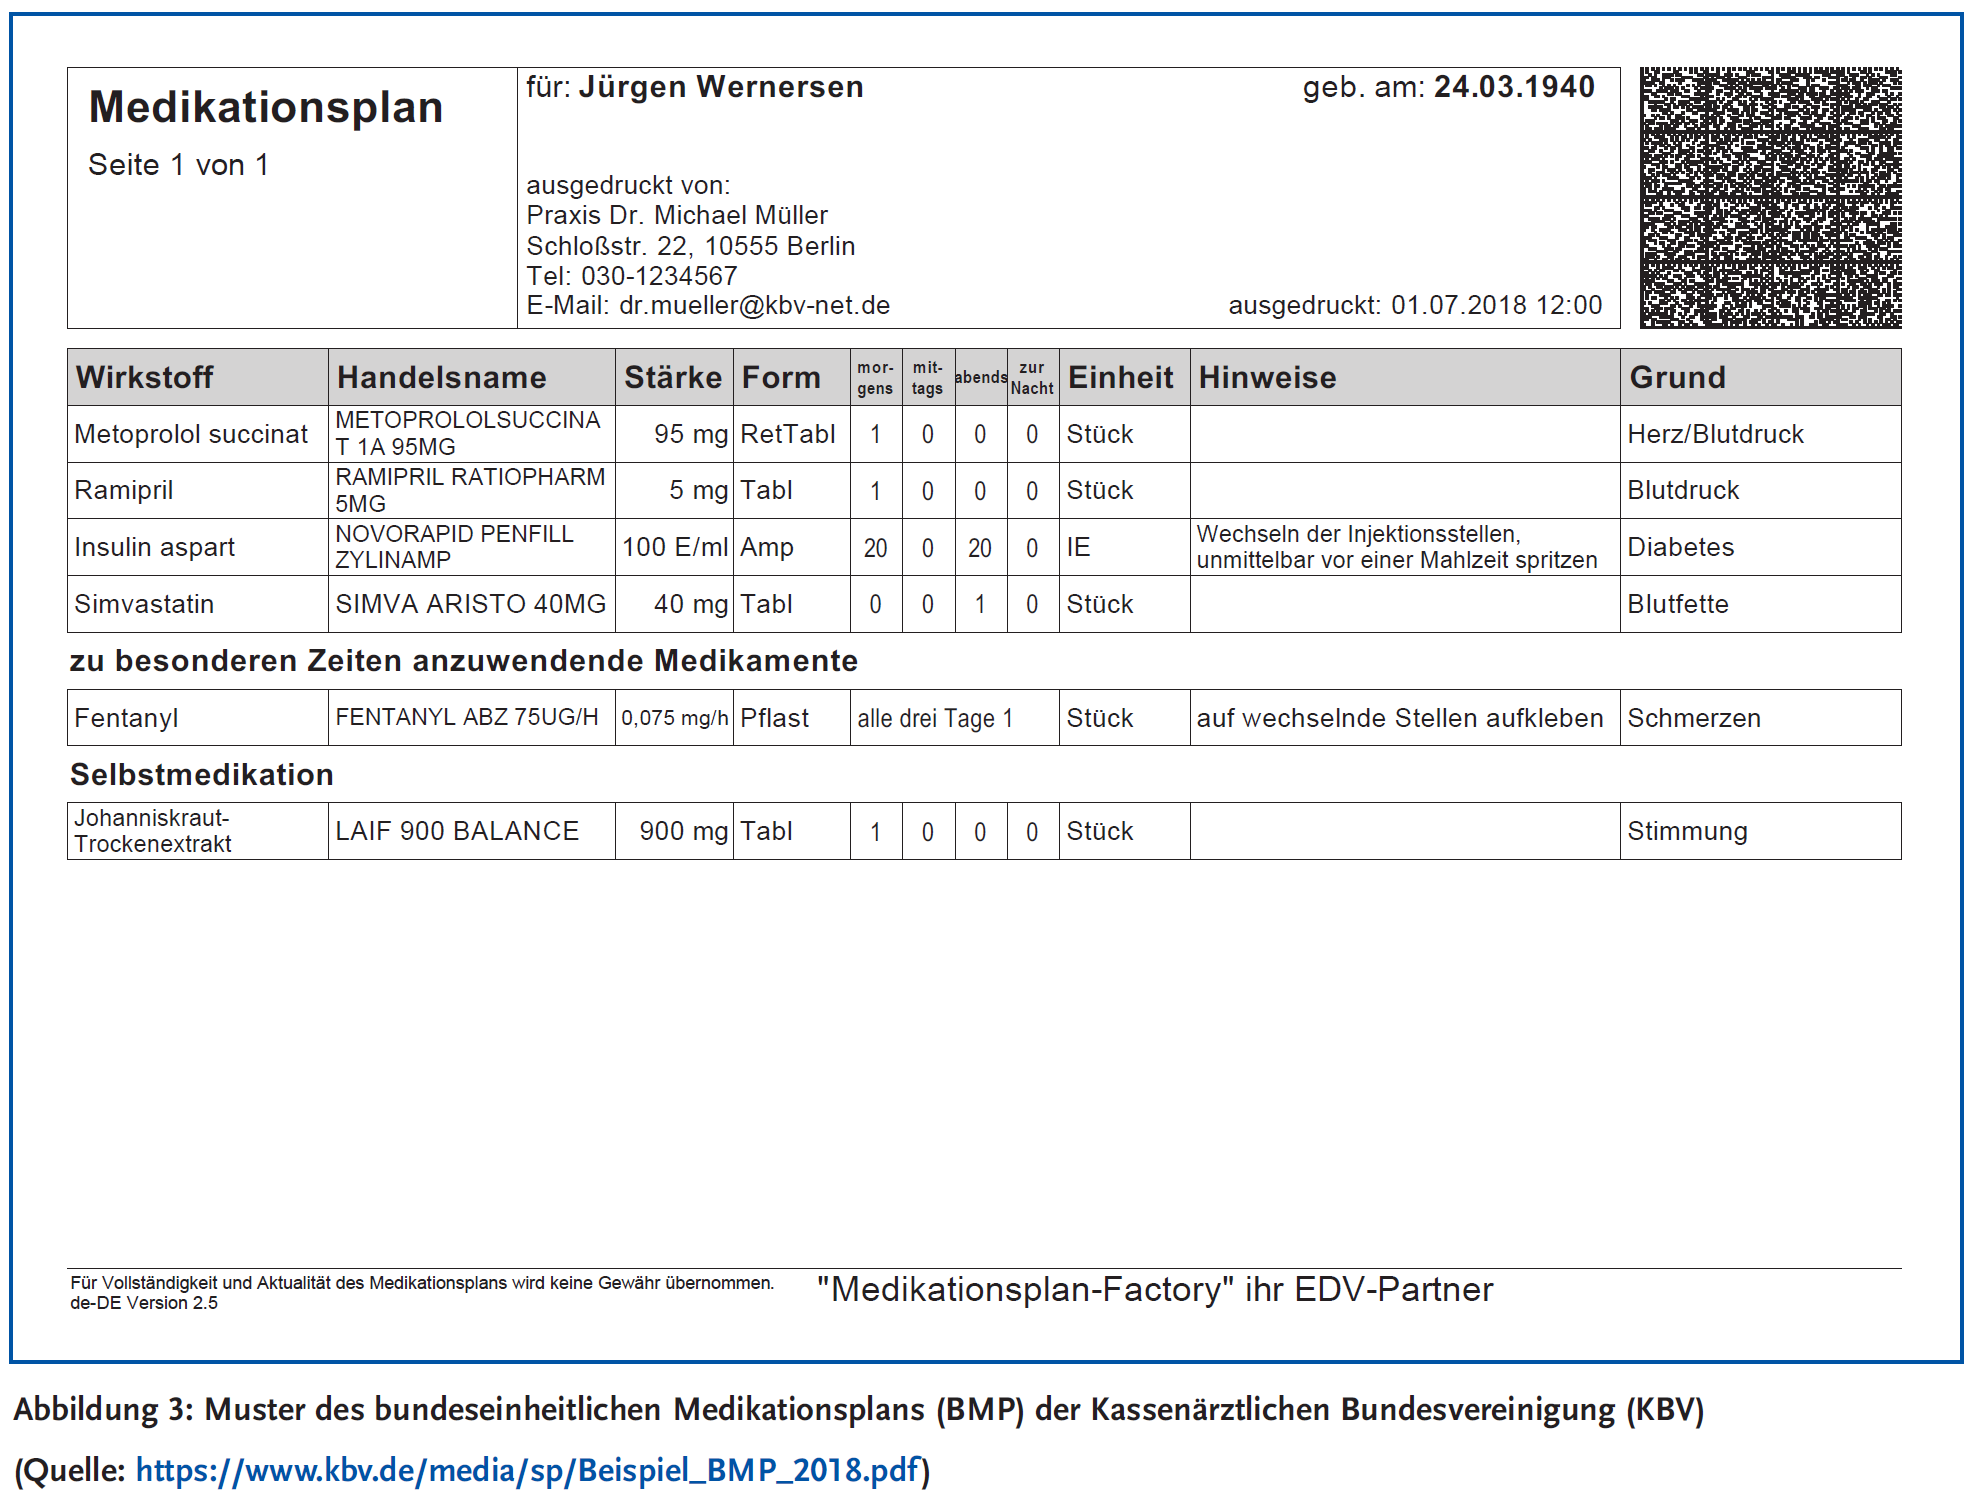
Task: Click the 100 E/ml strength cell
Action: pyautogui.click(x=675, y=547)
